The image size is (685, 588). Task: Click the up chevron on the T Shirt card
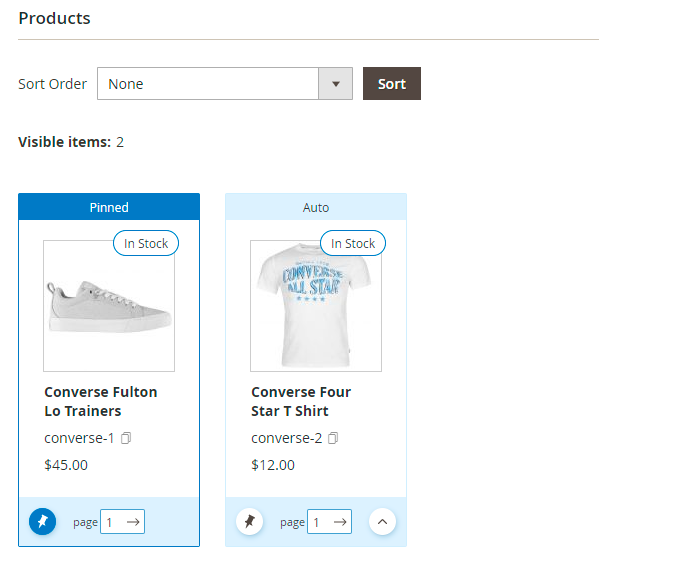coord(382,521)
